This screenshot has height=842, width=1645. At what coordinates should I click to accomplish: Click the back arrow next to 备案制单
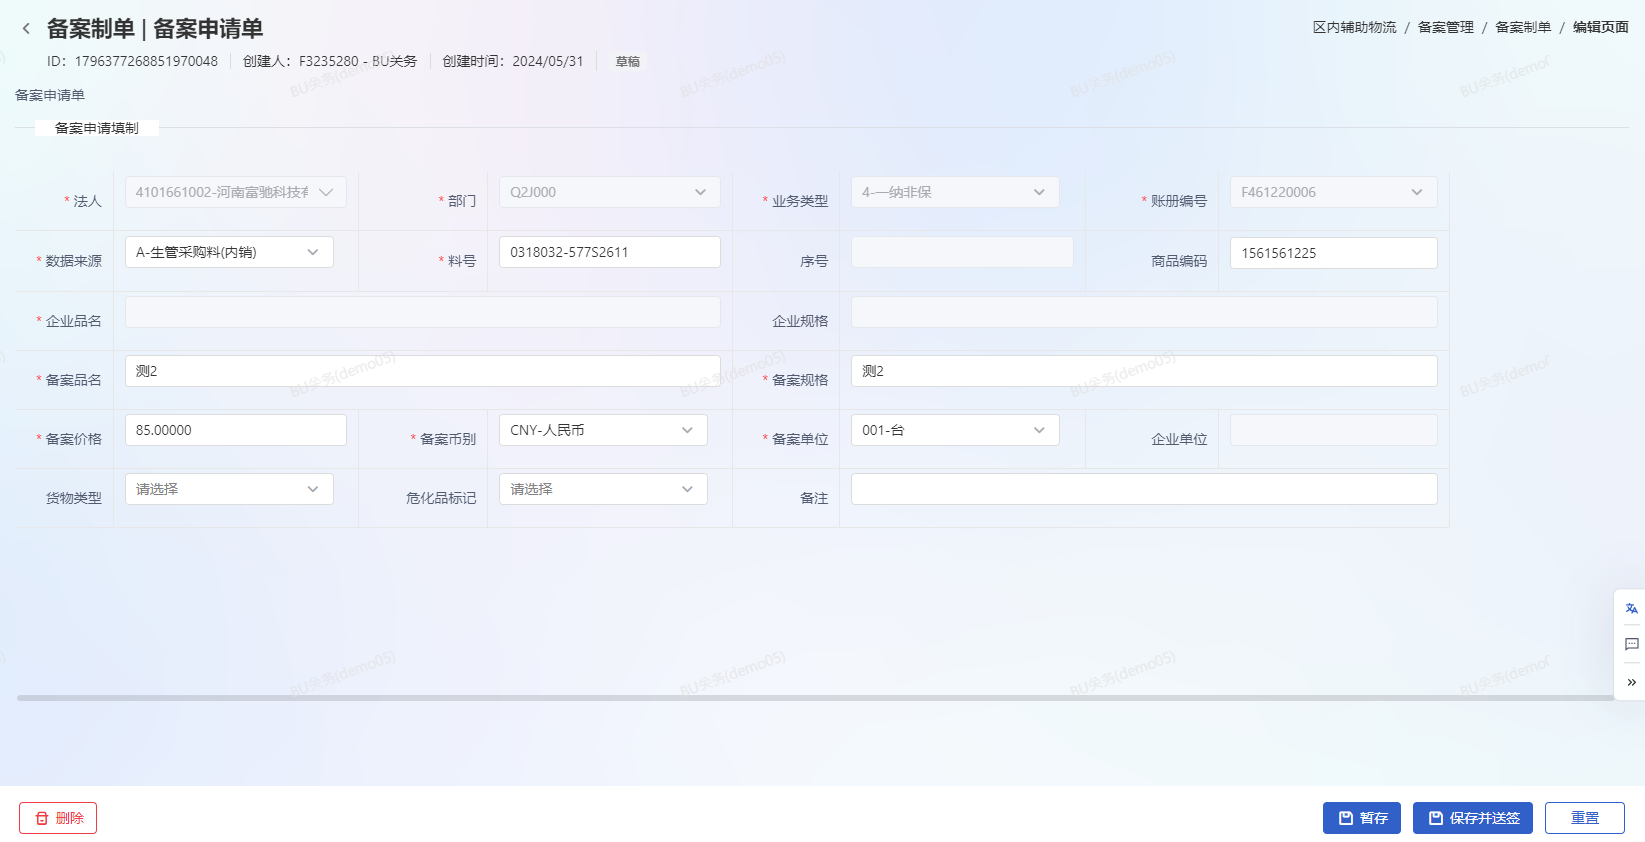tap(26, 29)
